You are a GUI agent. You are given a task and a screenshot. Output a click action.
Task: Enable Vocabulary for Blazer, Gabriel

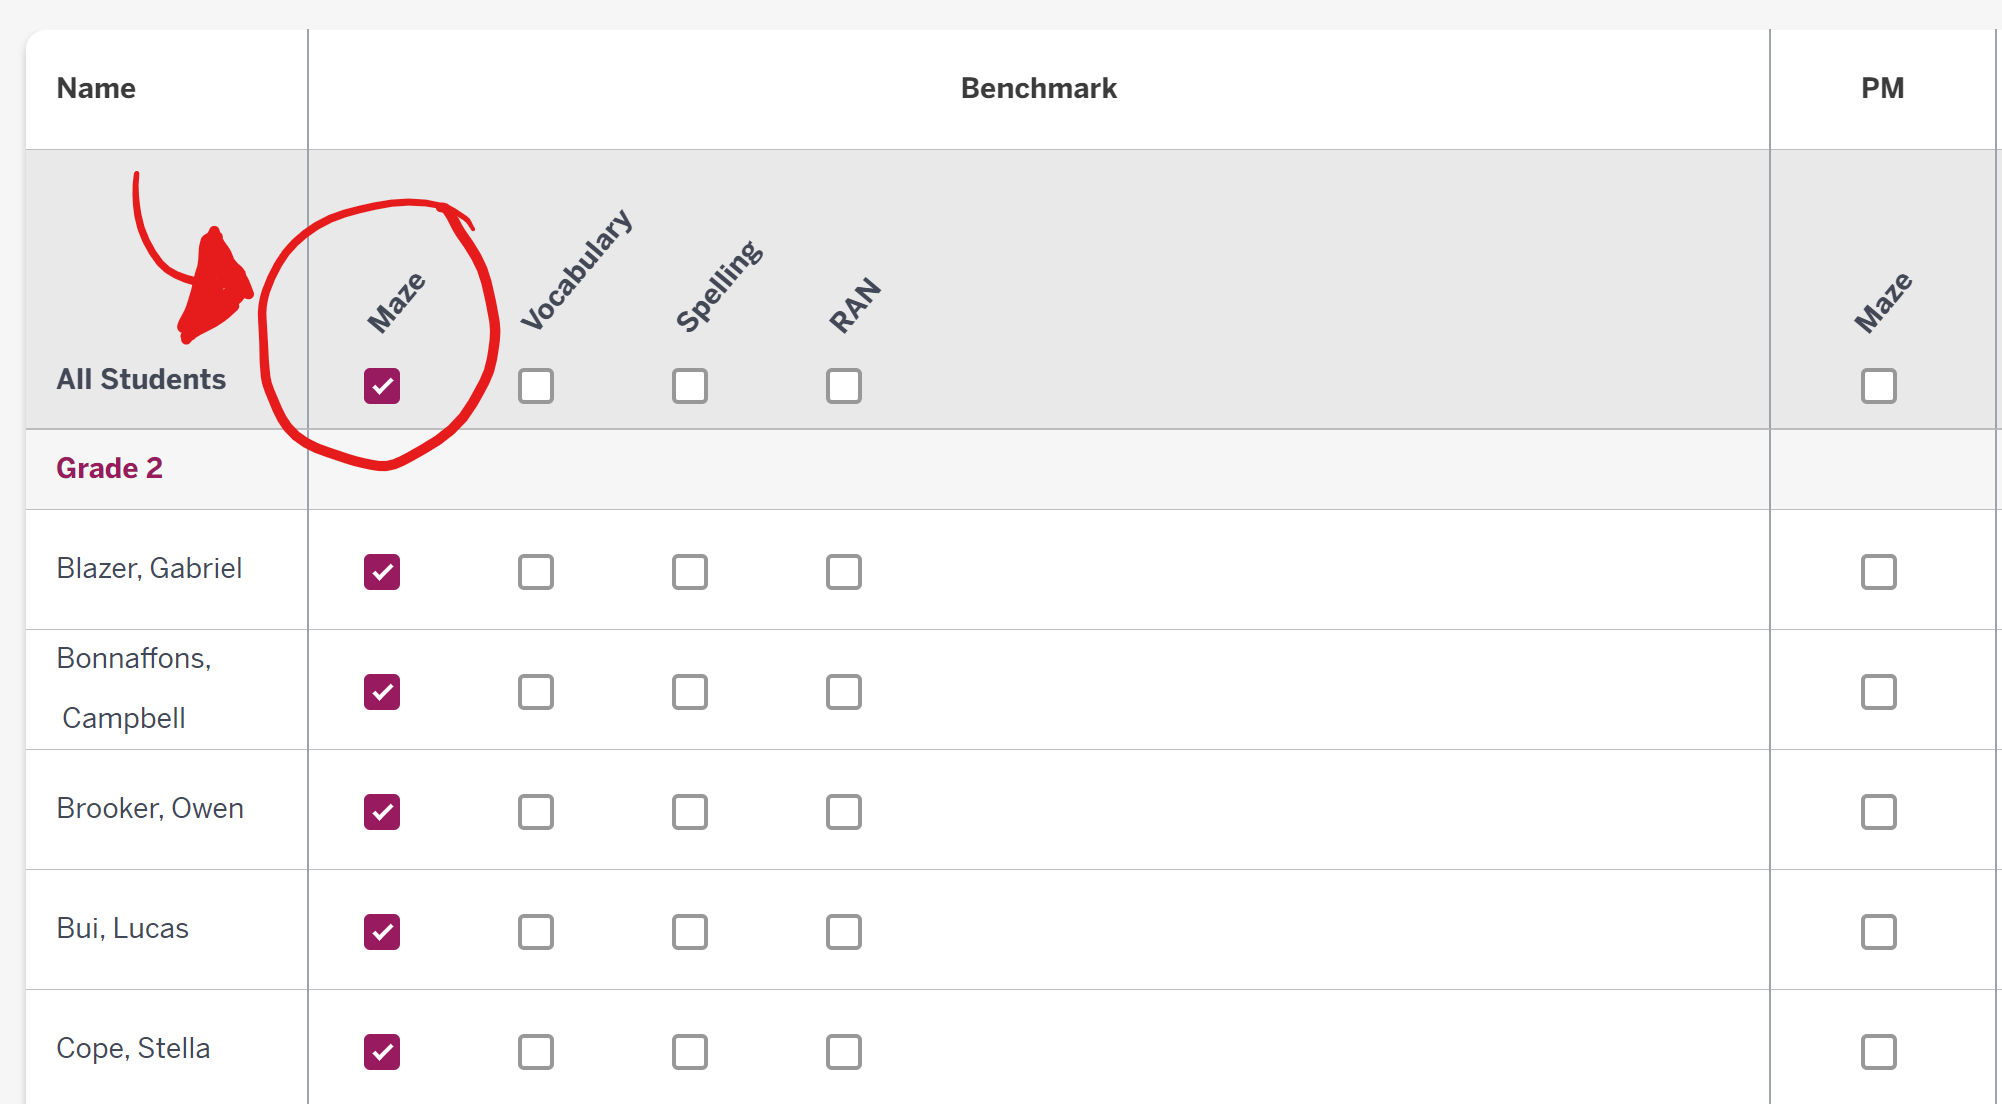click(x=535, y=571)
